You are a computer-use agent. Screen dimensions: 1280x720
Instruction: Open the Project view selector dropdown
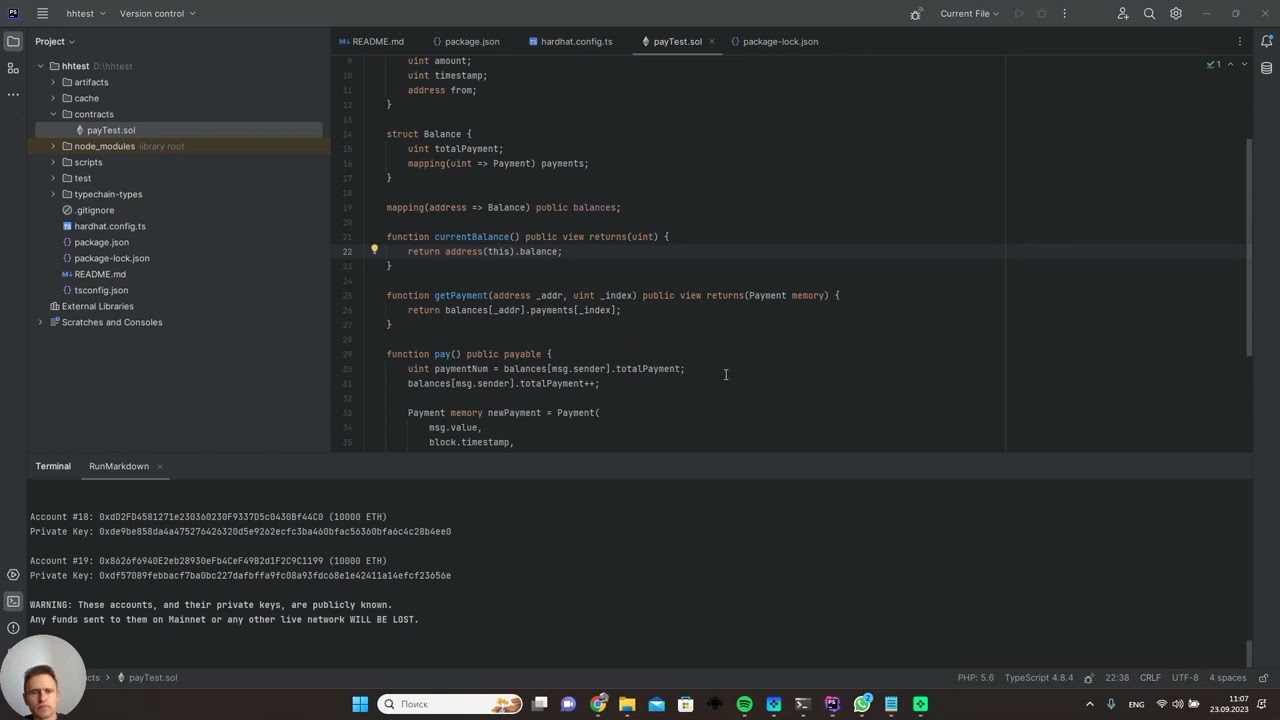pyautogui.click(x=55, y=41)
